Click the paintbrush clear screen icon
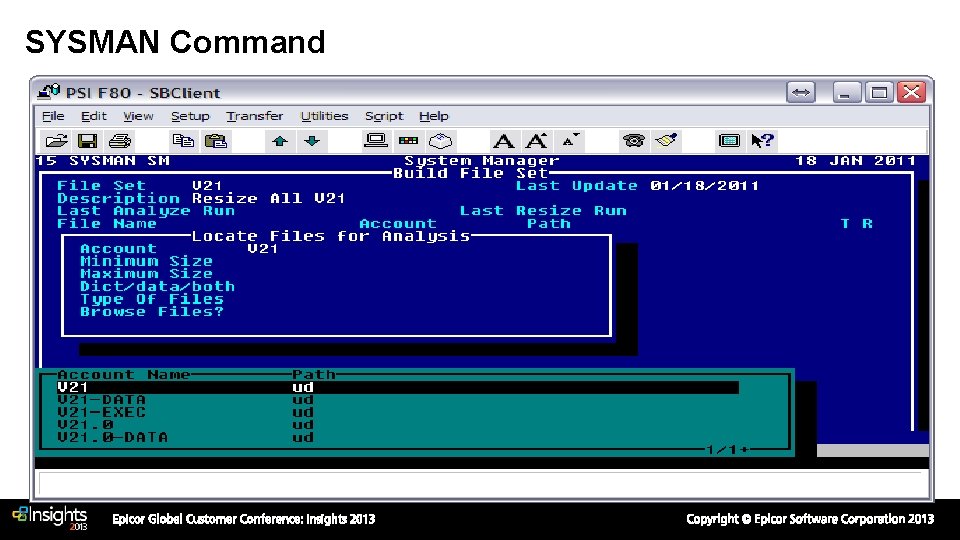 pyautogui.click(x=666, y=141)
